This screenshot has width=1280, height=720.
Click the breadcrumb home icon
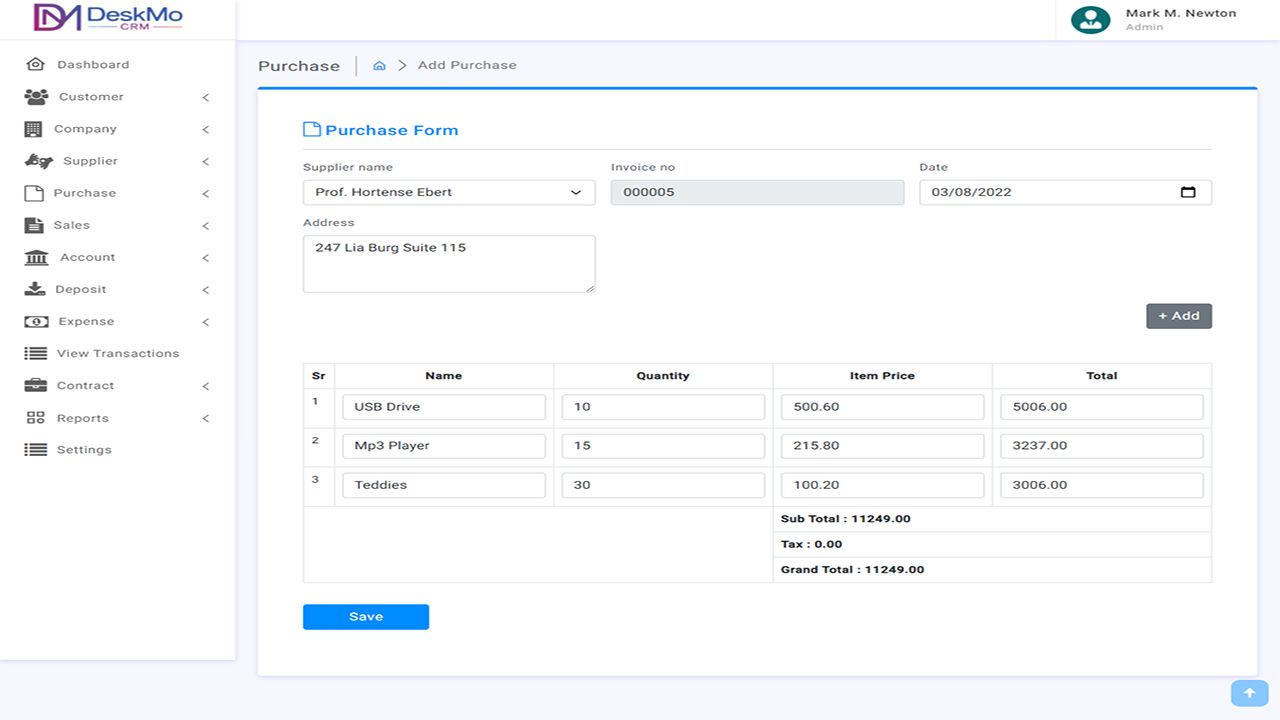pyautogui.click(x=379, y=66)
